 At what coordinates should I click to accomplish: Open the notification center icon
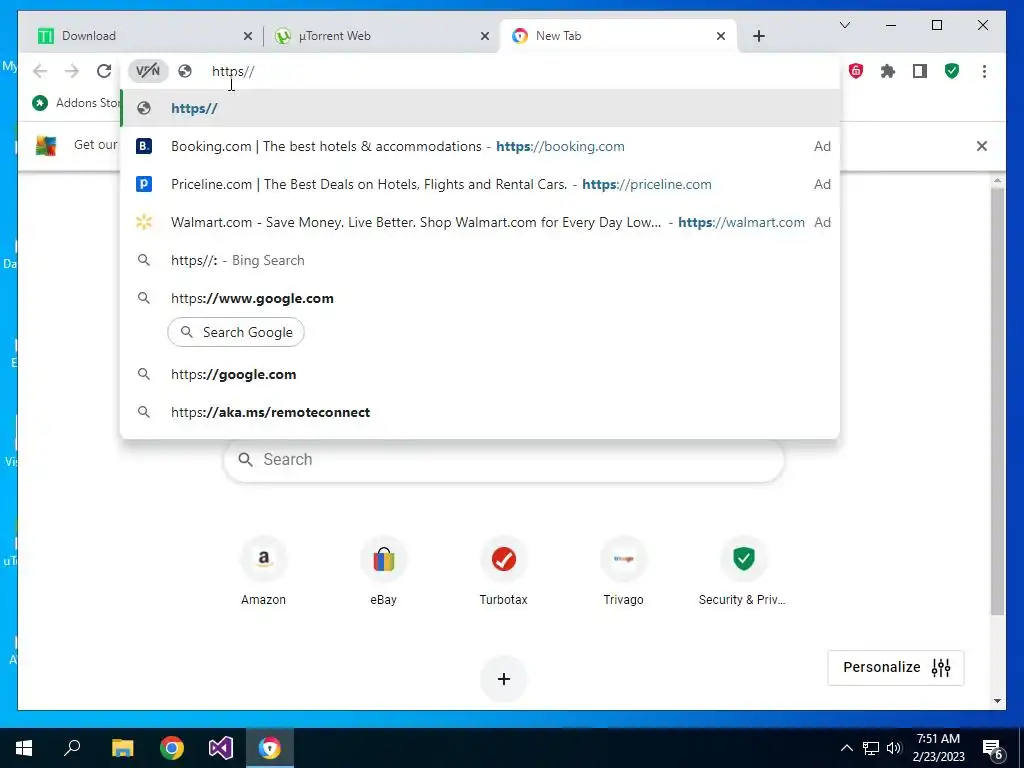[993, 749]
